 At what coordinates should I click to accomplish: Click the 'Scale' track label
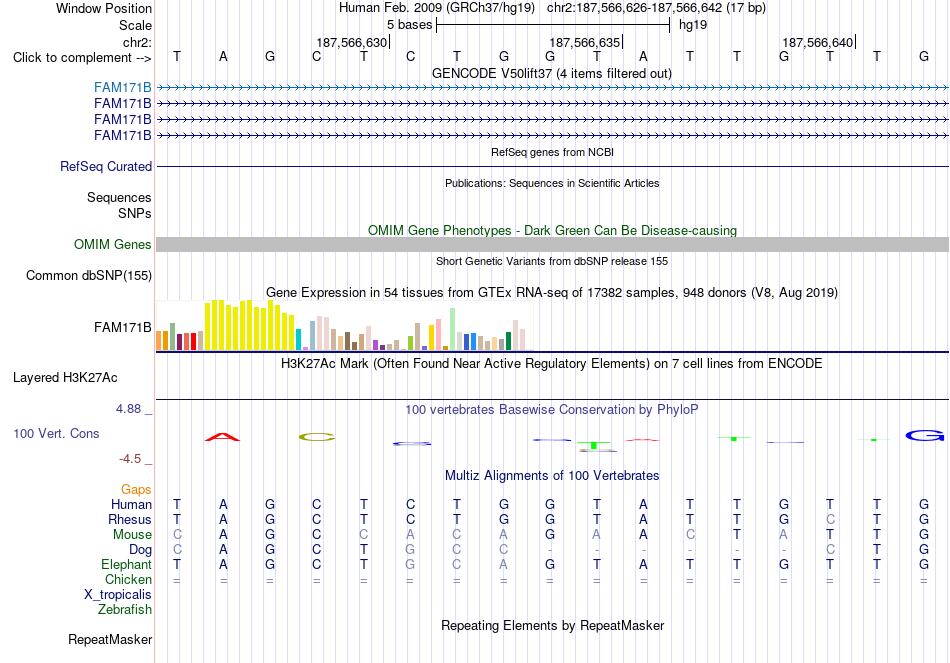(x=135, y=25)
